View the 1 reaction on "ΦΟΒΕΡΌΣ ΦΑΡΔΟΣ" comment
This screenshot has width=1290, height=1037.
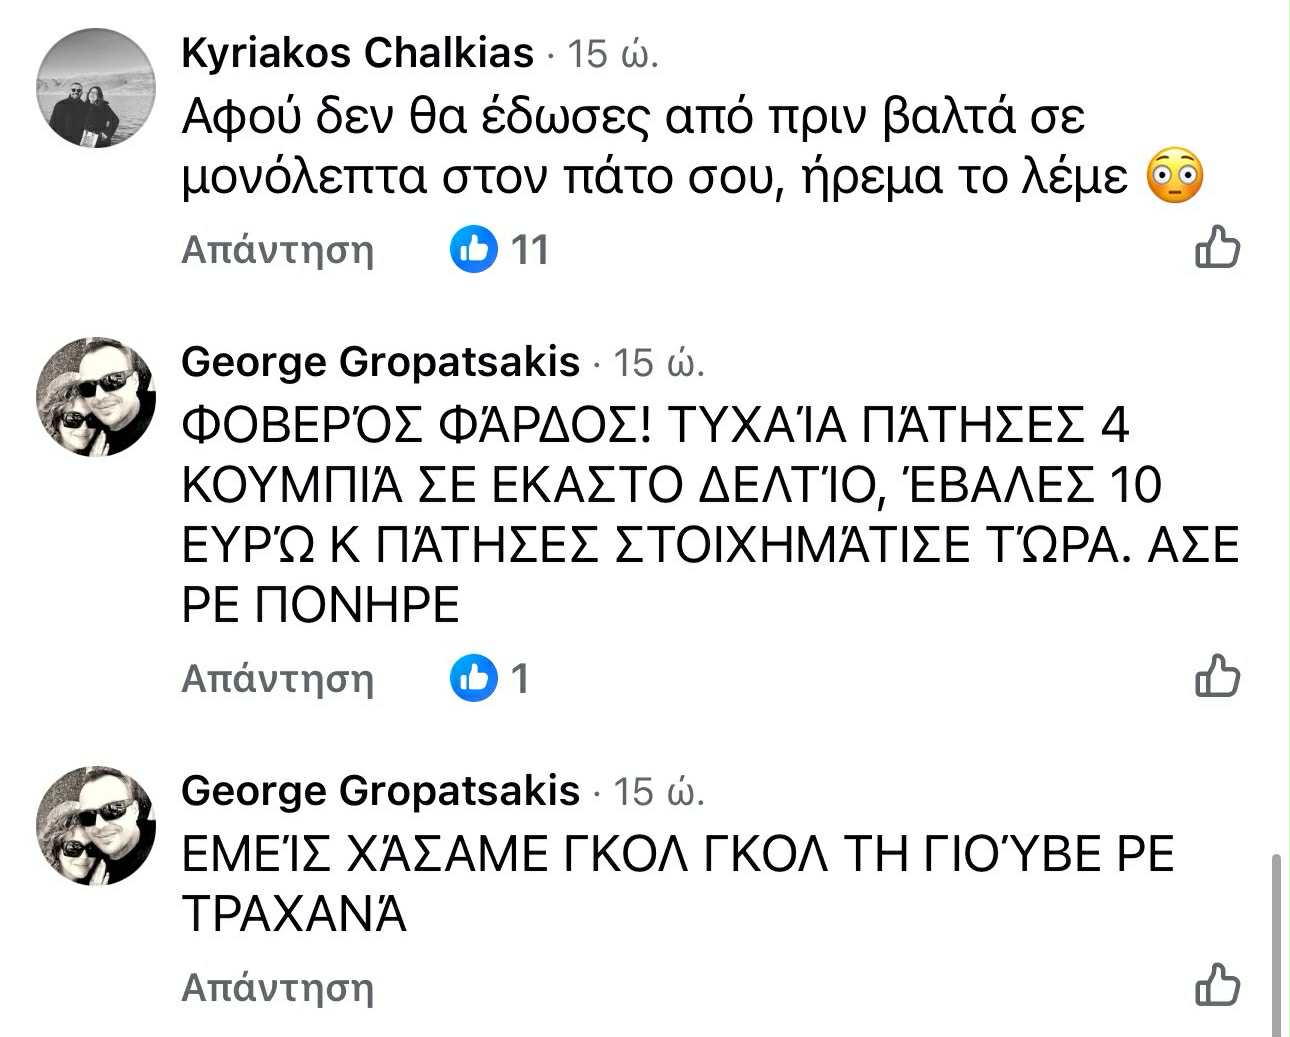click(519, 679)
